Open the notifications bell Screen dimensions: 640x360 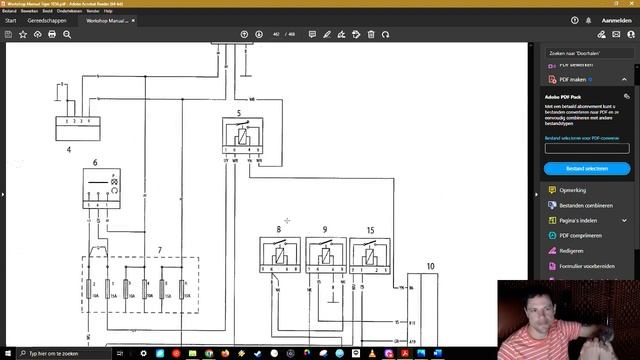(588, 20)
